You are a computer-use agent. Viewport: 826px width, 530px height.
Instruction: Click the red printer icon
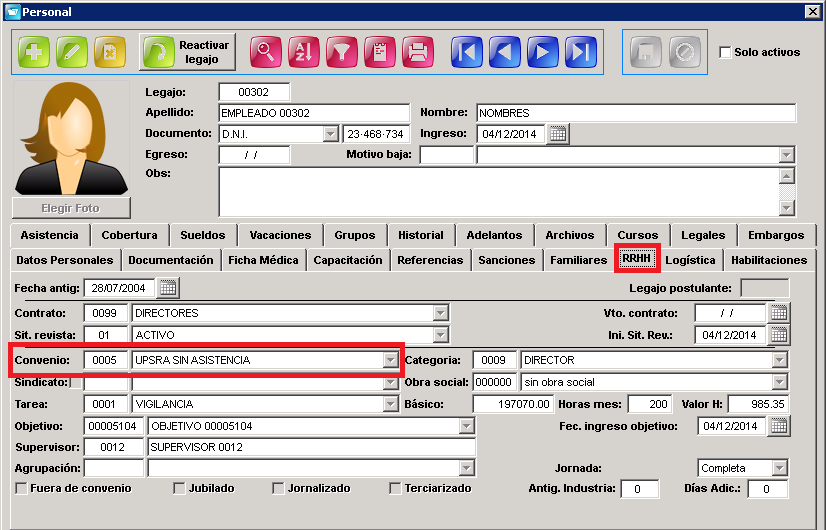click(x=418, y=52)
